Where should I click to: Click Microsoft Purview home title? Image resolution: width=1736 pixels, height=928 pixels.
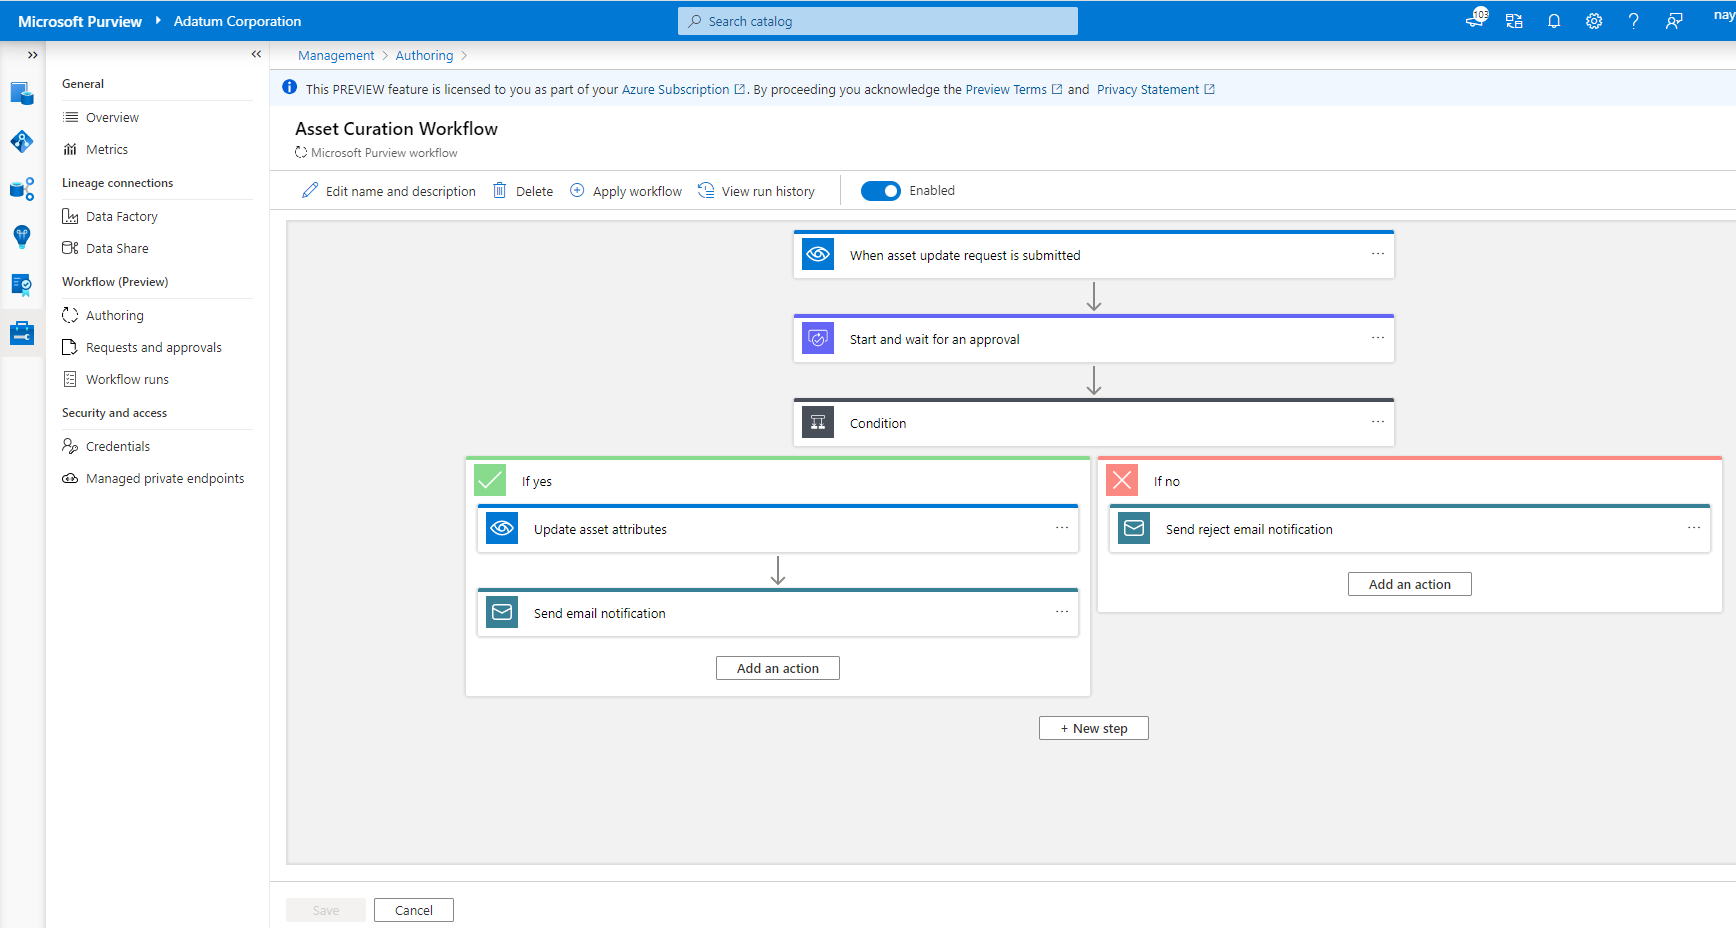point(80,21)
